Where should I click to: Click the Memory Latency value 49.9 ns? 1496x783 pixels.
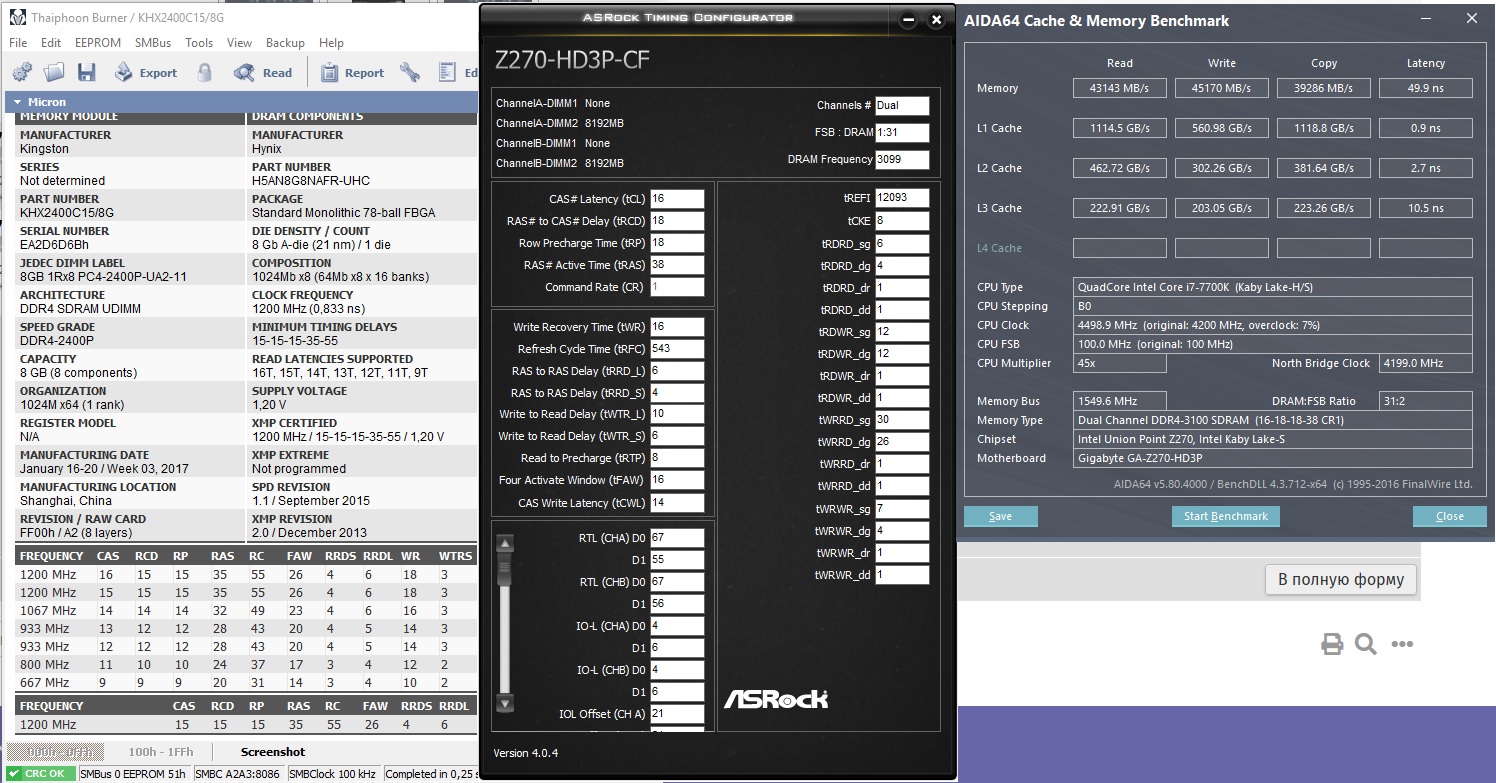[x=1426, y=88]
